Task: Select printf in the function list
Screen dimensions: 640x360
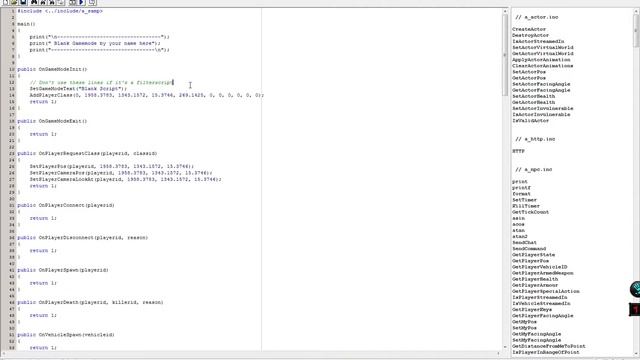Action: (x=521, y=188)
